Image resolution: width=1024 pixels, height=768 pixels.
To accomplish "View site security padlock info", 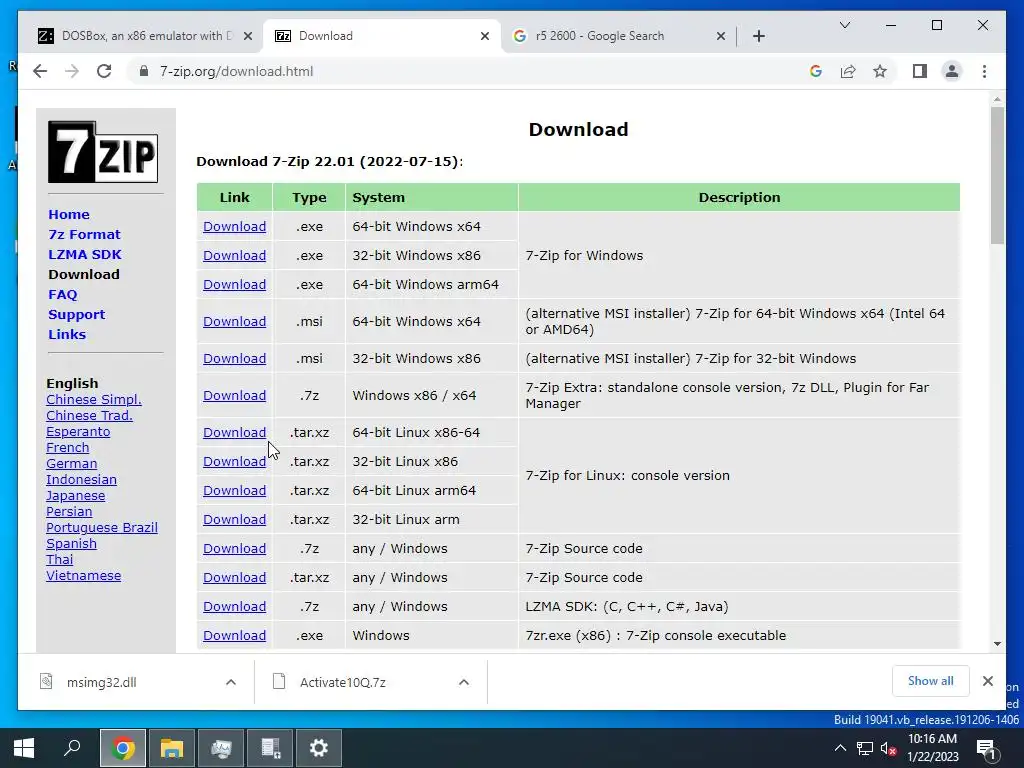I will click(144, 71).
